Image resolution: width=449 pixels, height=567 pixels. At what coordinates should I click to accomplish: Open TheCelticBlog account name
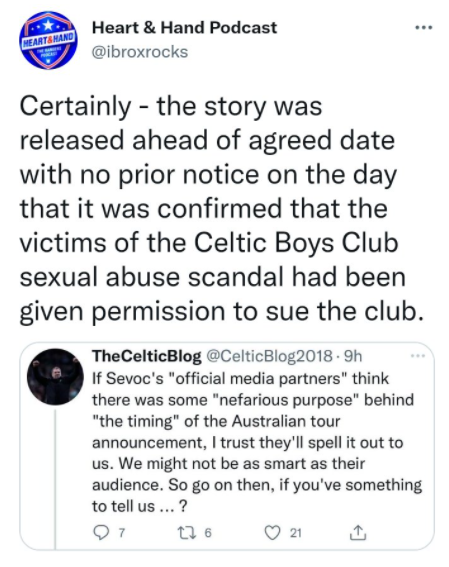147,356
